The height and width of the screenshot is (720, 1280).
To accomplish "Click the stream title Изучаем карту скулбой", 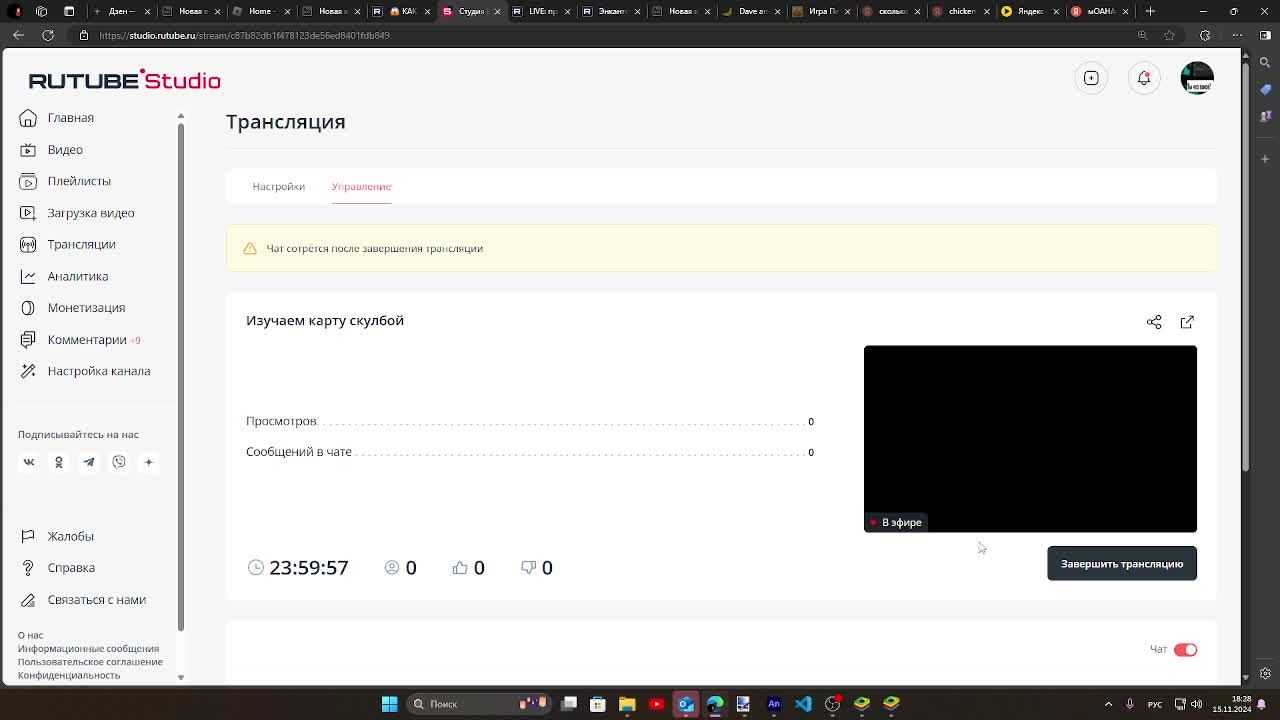I will 325,321.
